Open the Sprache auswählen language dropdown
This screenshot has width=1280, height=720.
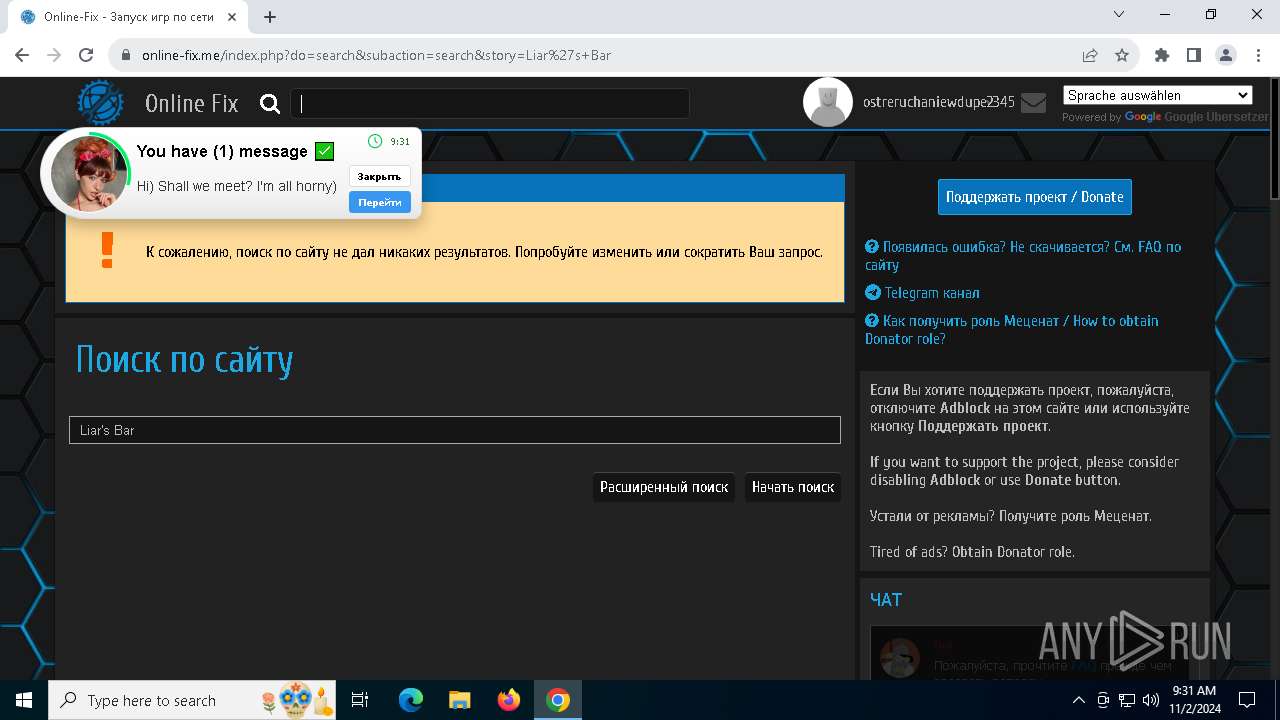(1157, 95)
